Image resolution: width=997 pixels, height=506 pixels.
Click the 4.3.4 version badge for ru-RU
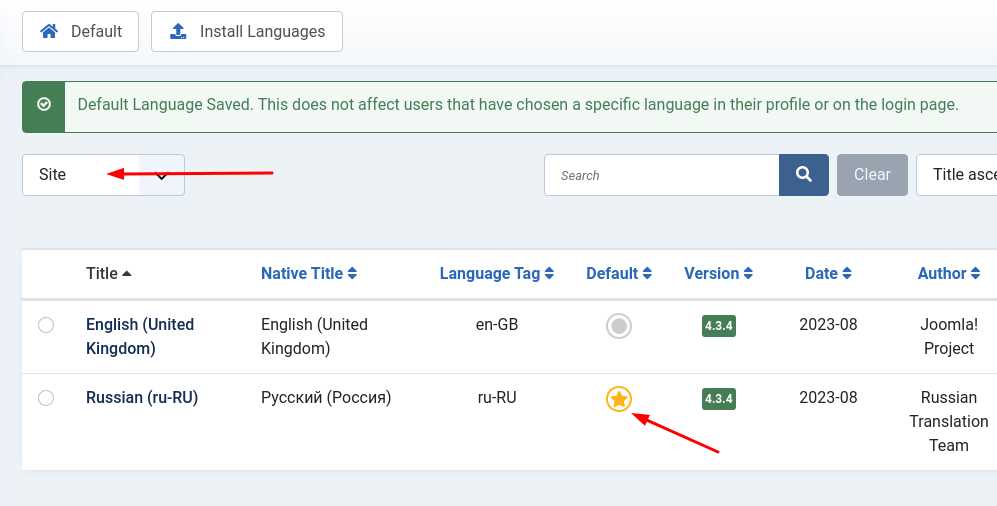[719, 399]
